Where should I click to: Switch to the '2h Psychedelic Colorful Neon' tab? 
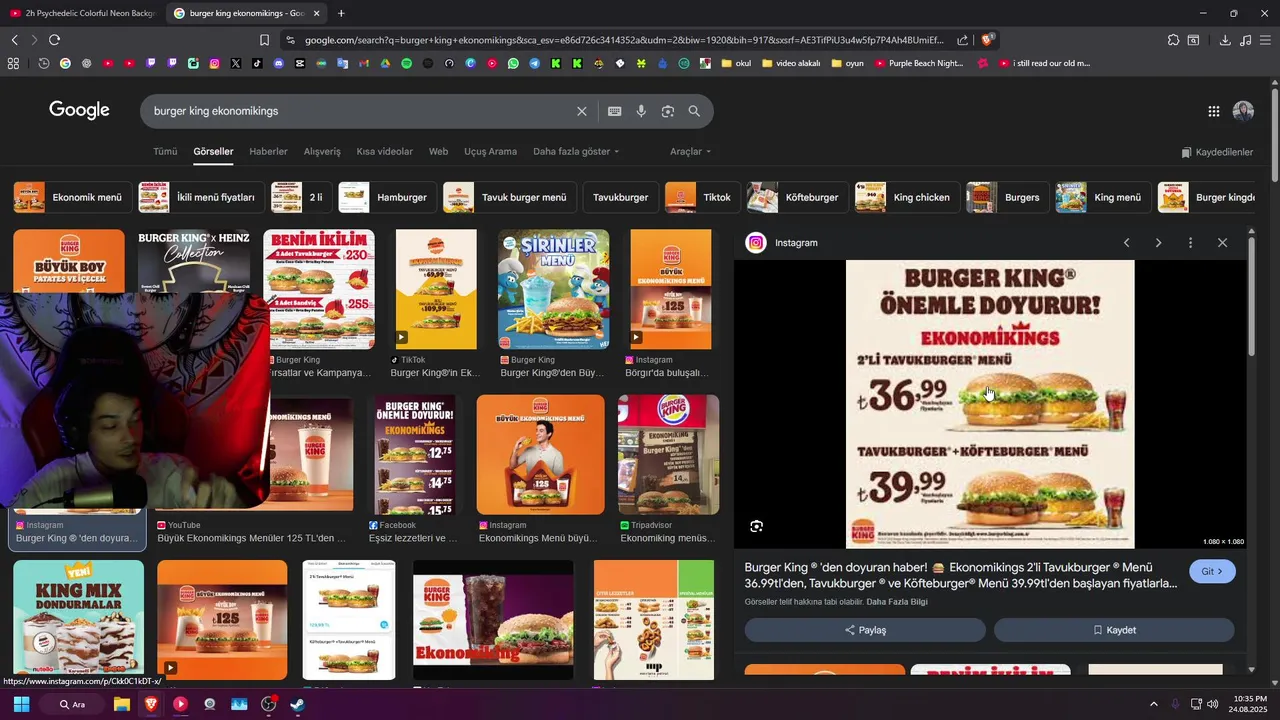point(82,13)
